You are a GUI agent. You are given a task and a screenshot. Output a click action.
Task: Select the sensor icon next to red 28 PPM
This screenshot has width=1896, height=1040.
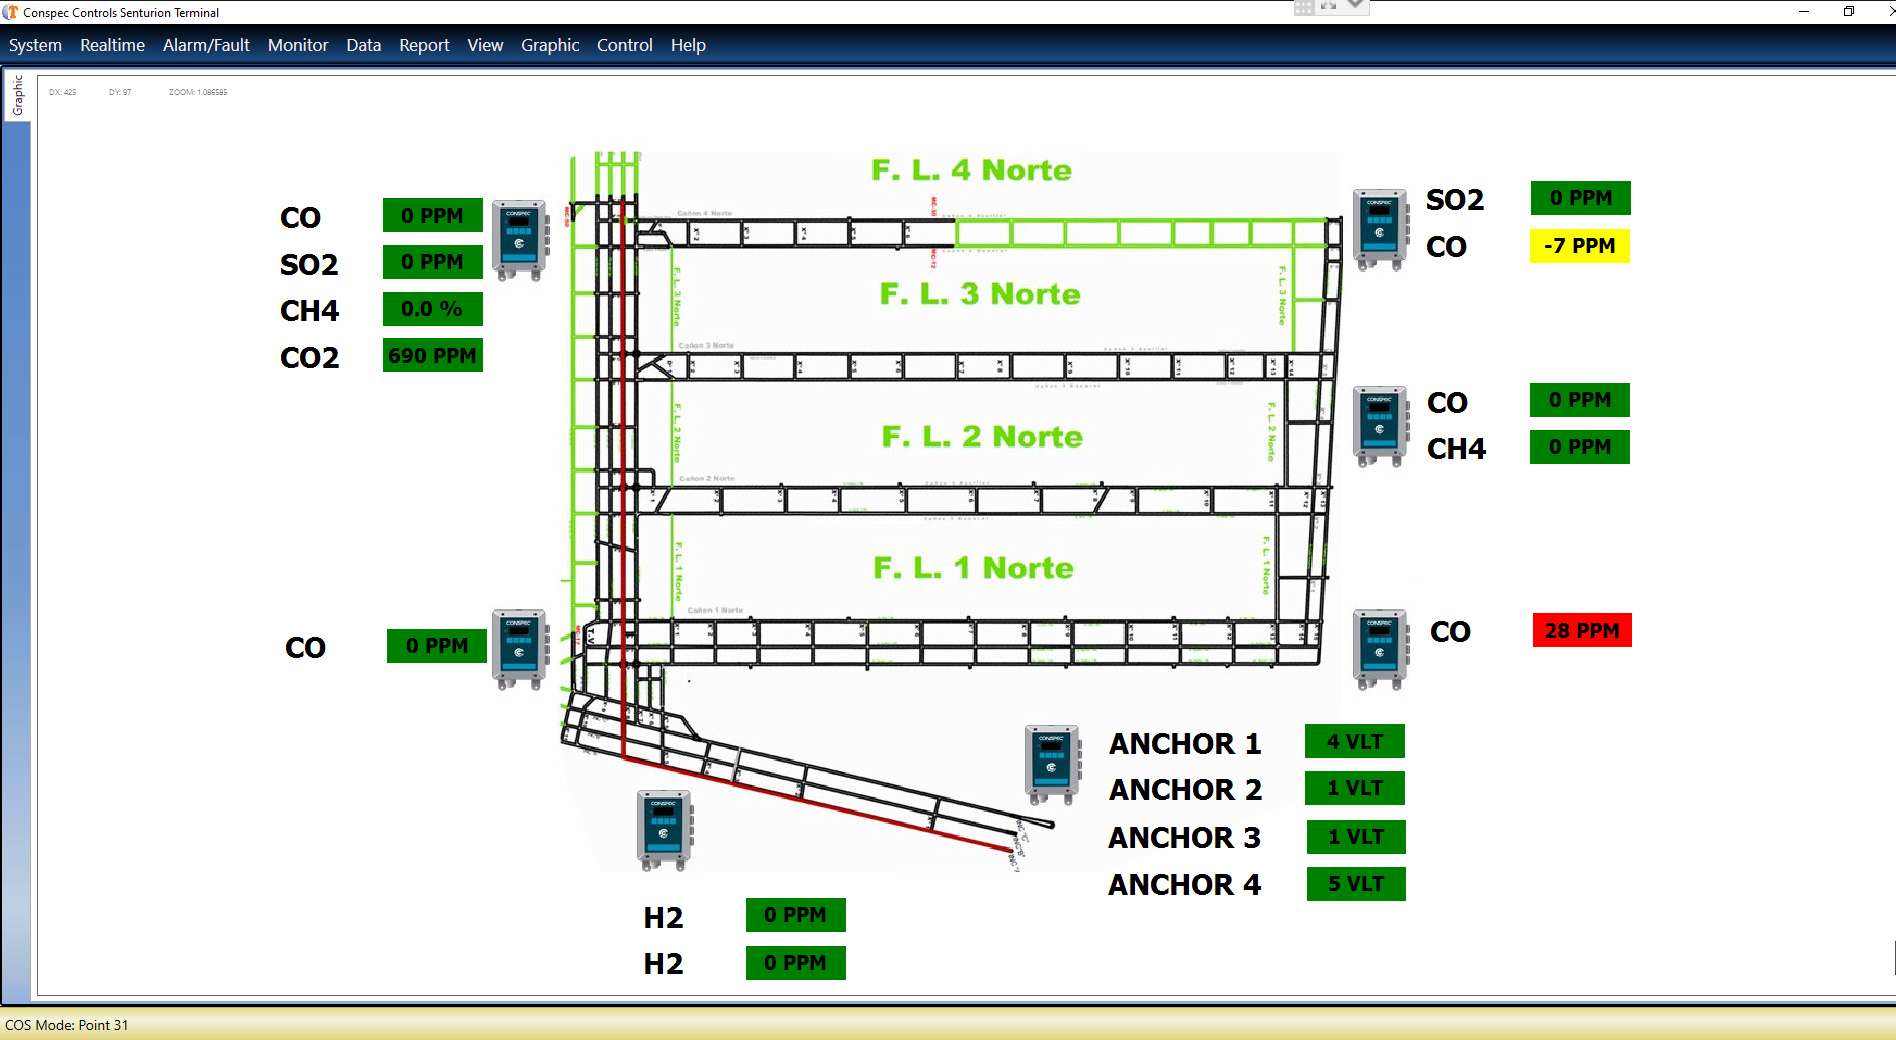1380,649
